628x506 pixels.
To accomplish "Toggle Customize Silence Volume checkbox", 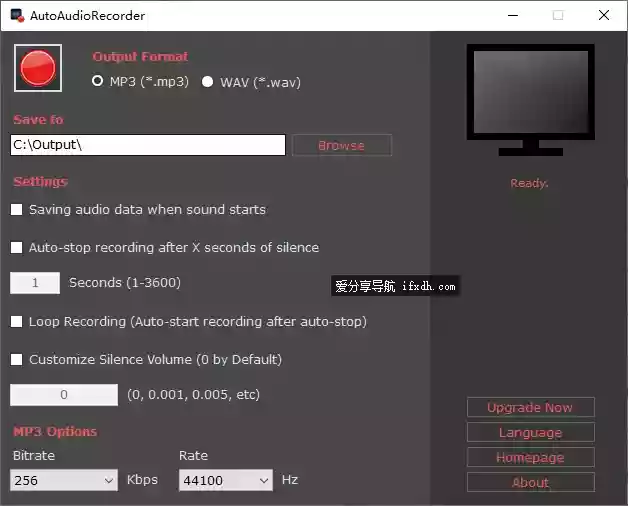I will (16, 359).
